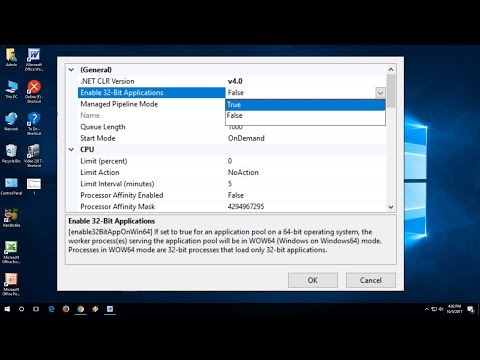Click the scroll down arrow of property grid
The width and height of the screenshot is (480, 360).
(x=391, y=207)
